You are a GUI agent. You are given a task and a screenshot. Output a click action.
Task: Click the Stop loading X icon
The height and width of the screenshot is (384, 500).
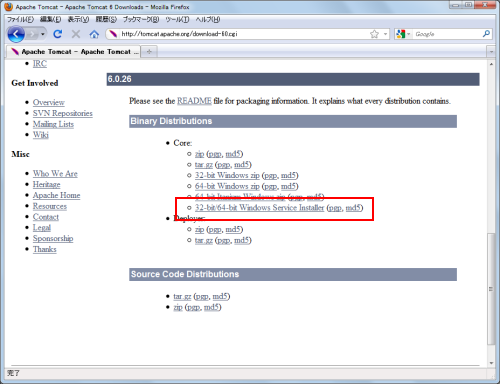[76, 34]
